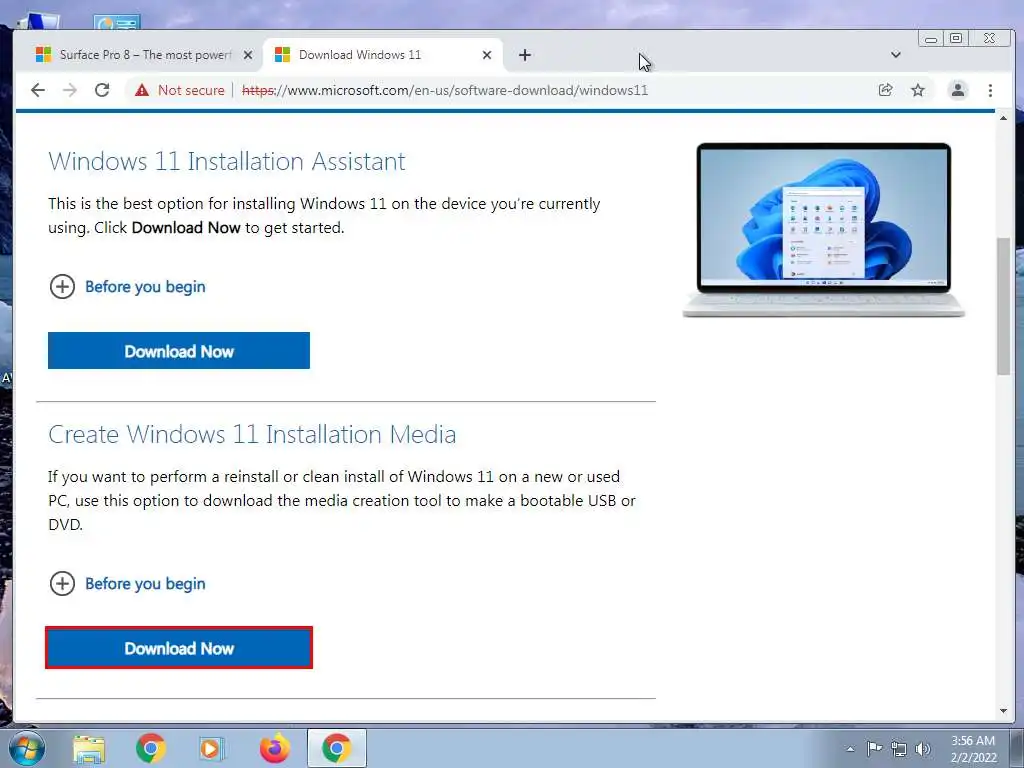Open the network tray icon

click(x=899, y=749)
